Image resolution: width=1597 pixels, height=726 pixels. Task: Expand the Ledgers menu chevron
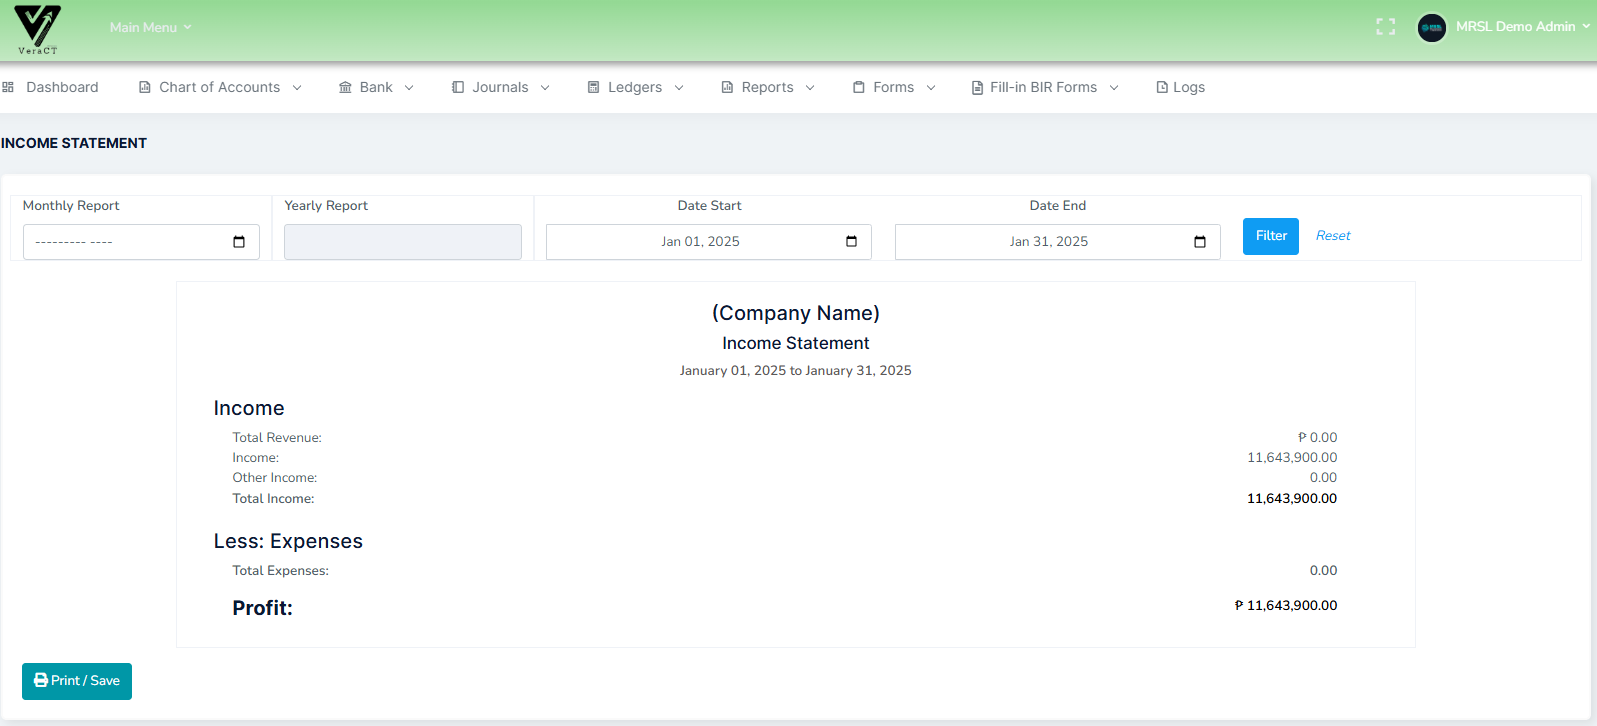[x=679, y=88]
